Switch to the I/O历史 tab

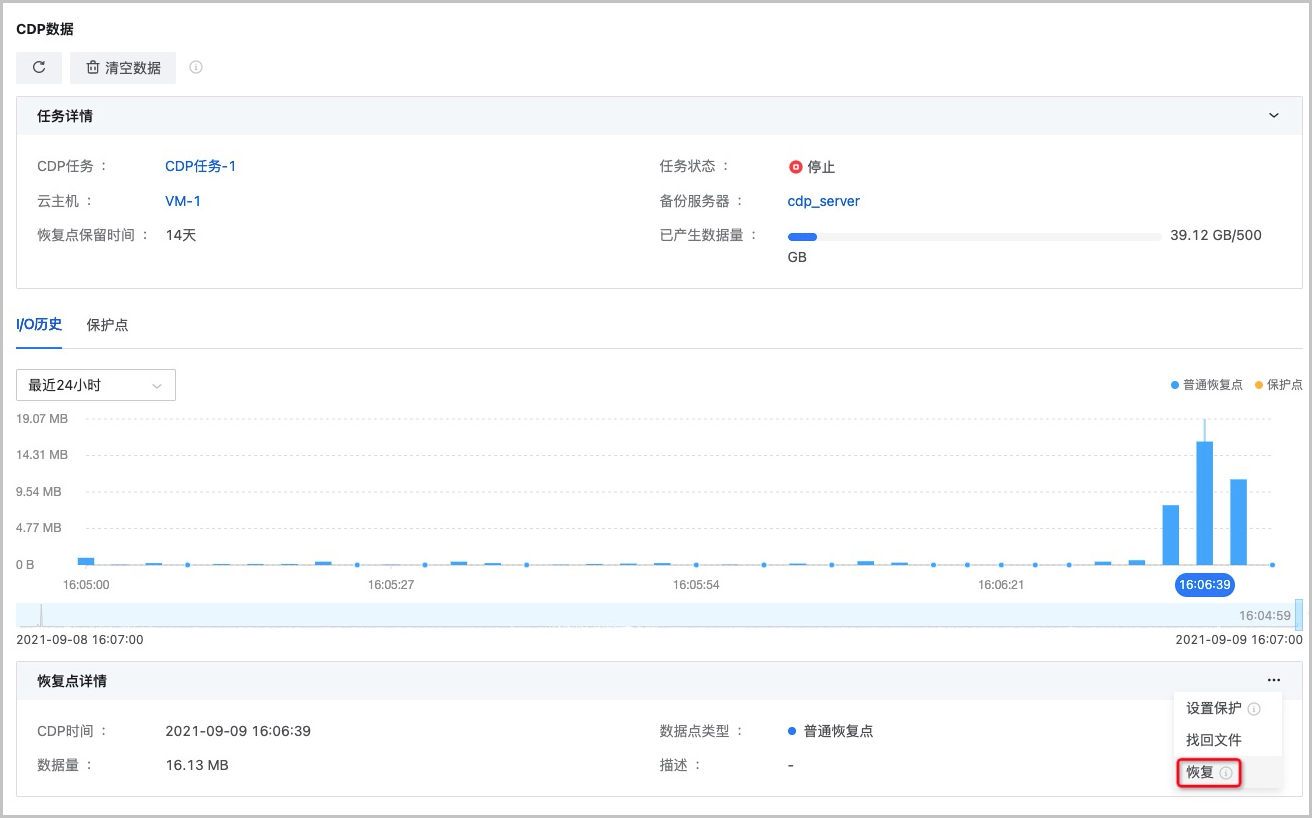tap(39, 324)
